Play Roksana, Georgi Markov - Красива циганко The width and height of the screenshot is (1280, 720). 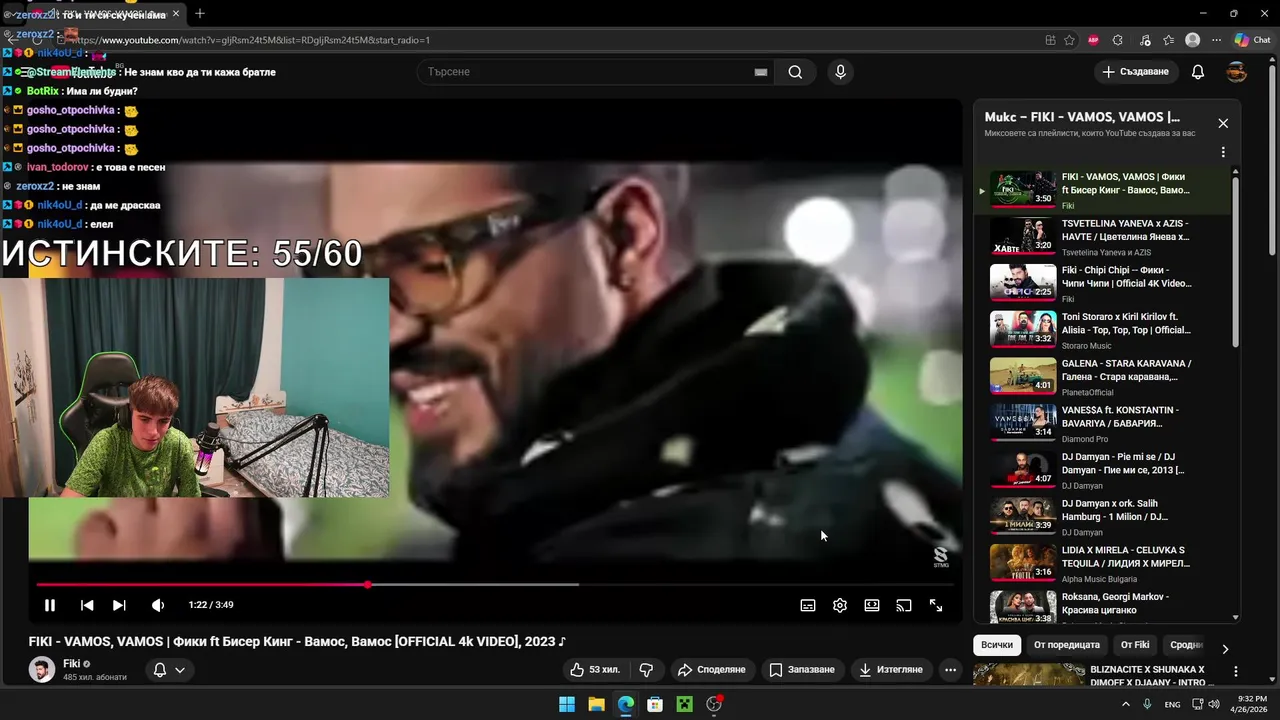1103,606
